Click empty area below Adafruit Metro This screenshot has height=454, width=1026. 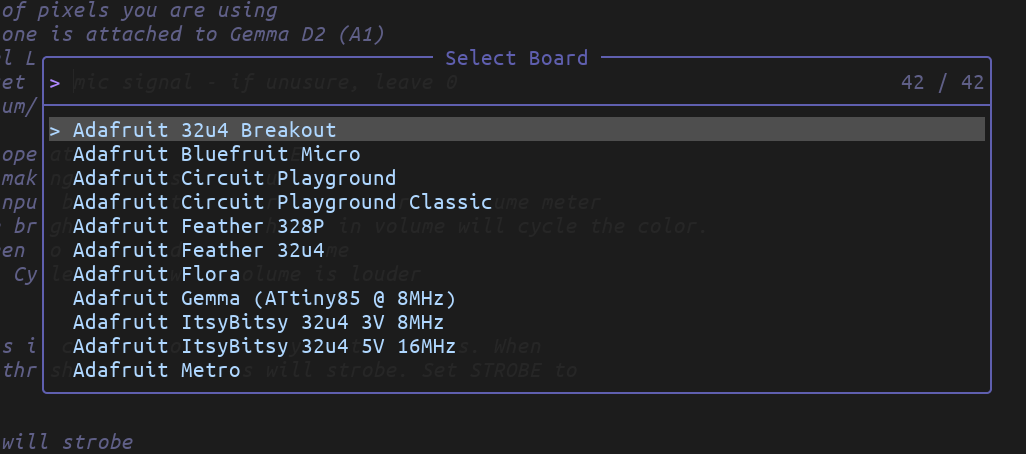tap(517, 387)
